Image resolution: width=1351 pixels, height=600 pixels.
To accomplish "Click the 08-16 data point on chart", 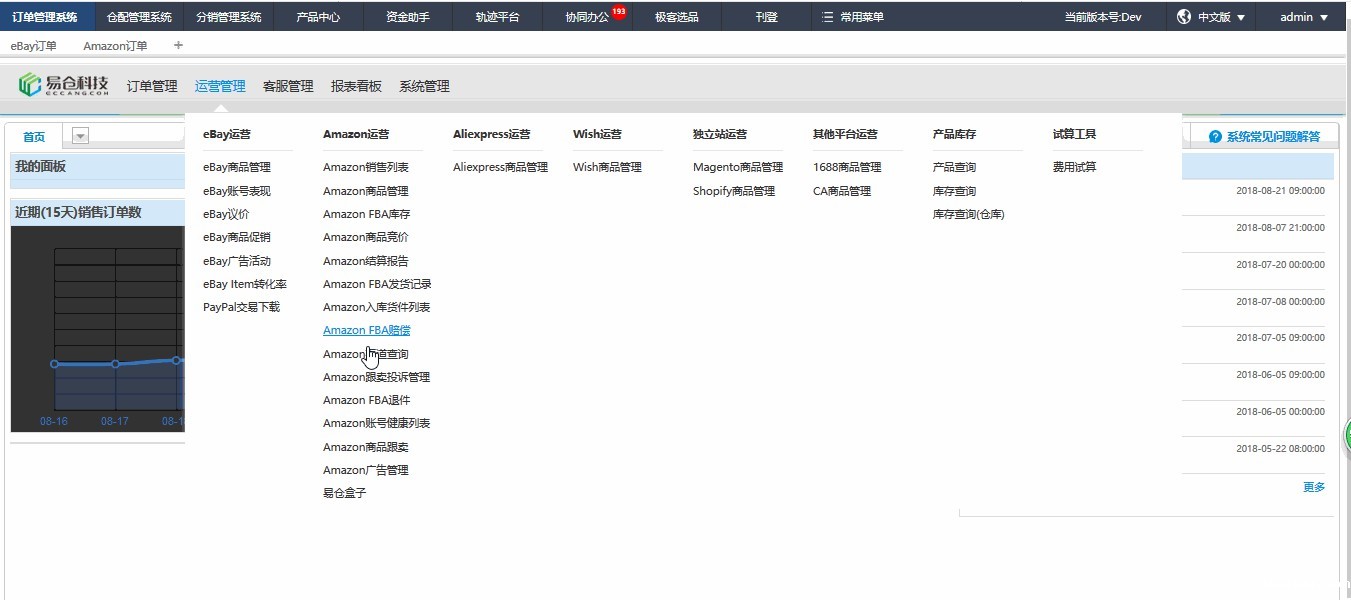I will [x=54, y=364].
